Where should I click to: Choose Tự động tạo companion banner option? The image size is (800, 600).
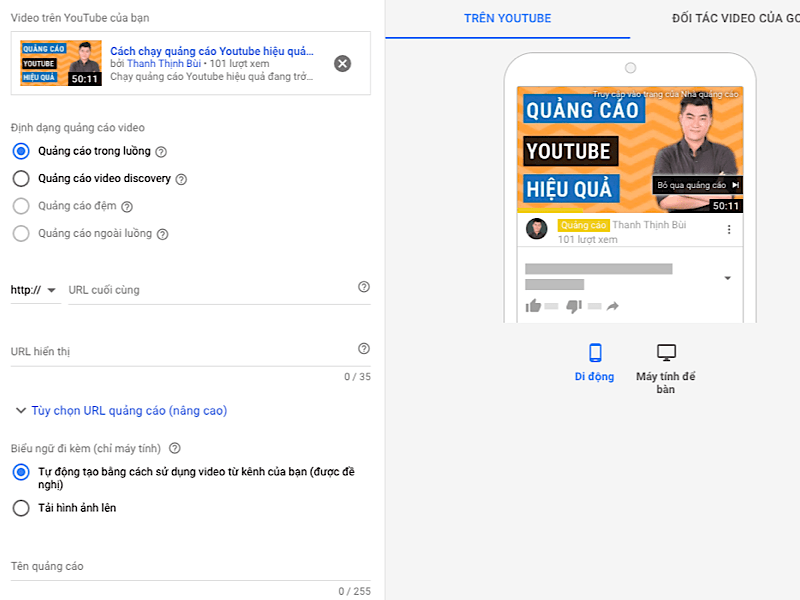tap(21, 472)
